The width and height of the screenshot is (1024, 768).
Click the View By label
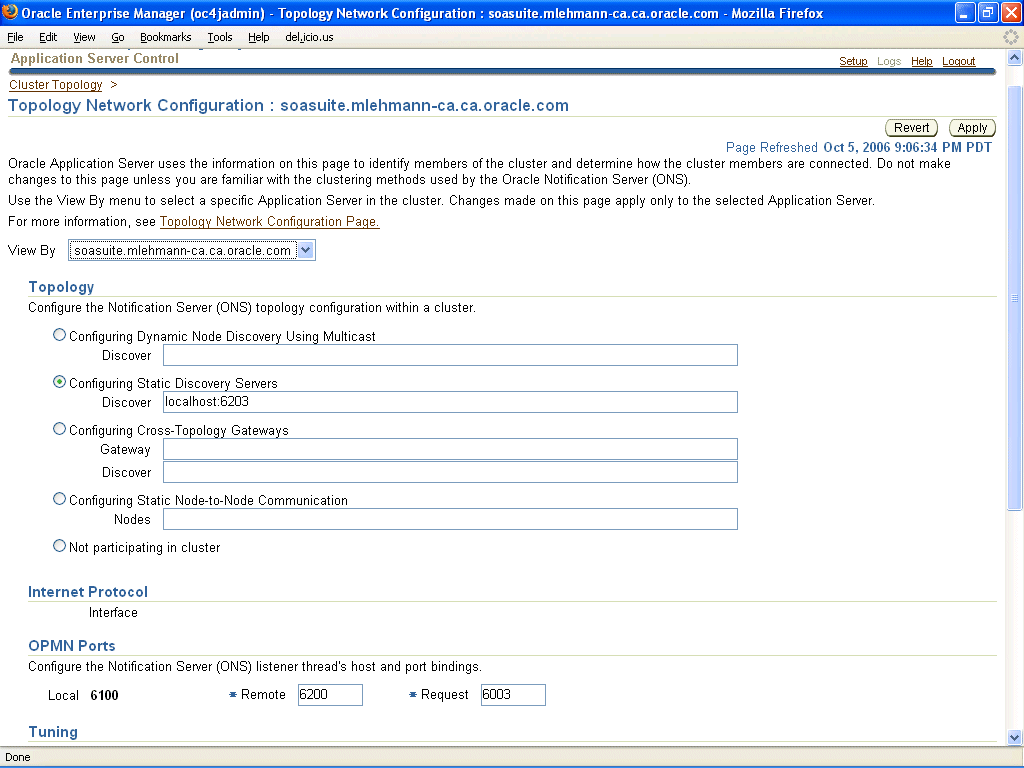point(32,250)
